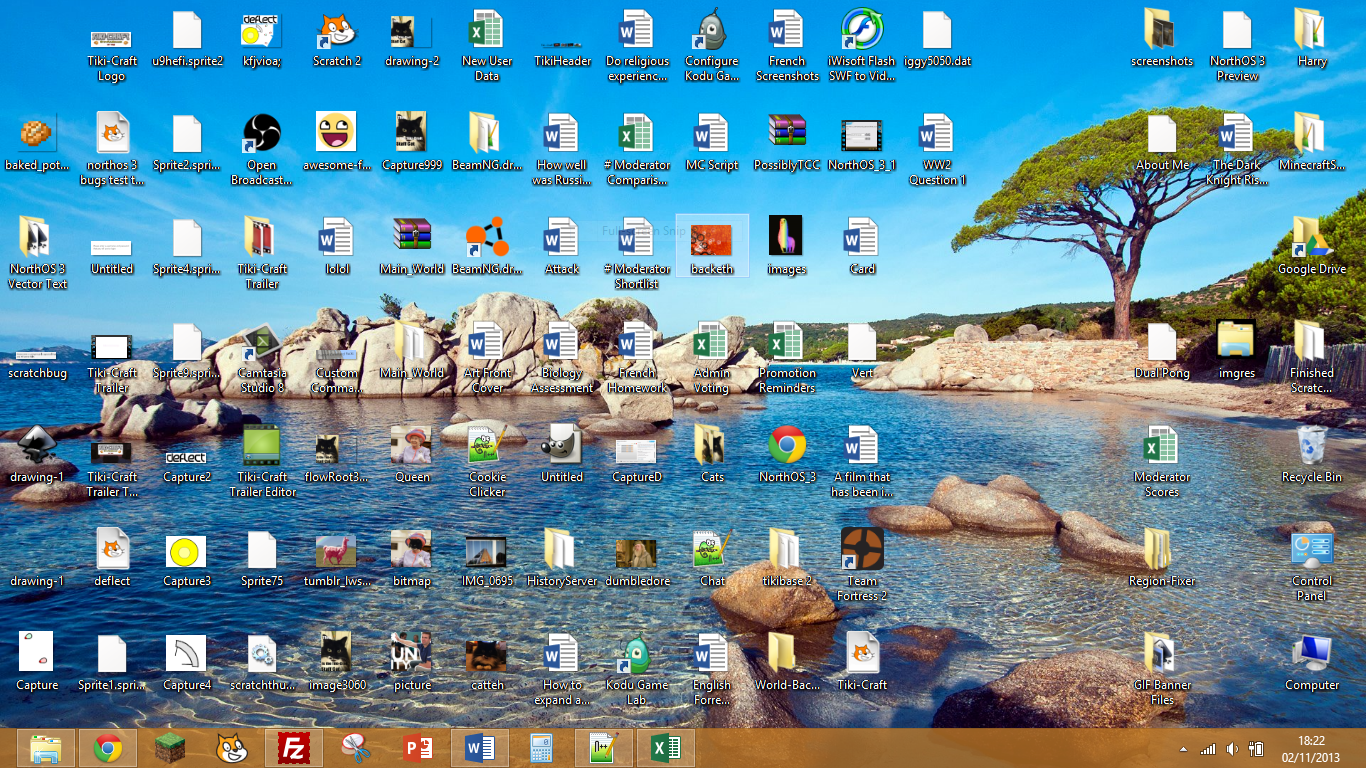
Task: Select the Tiki-Craft Trailer Editor file
Action: [x=262, y=462]
